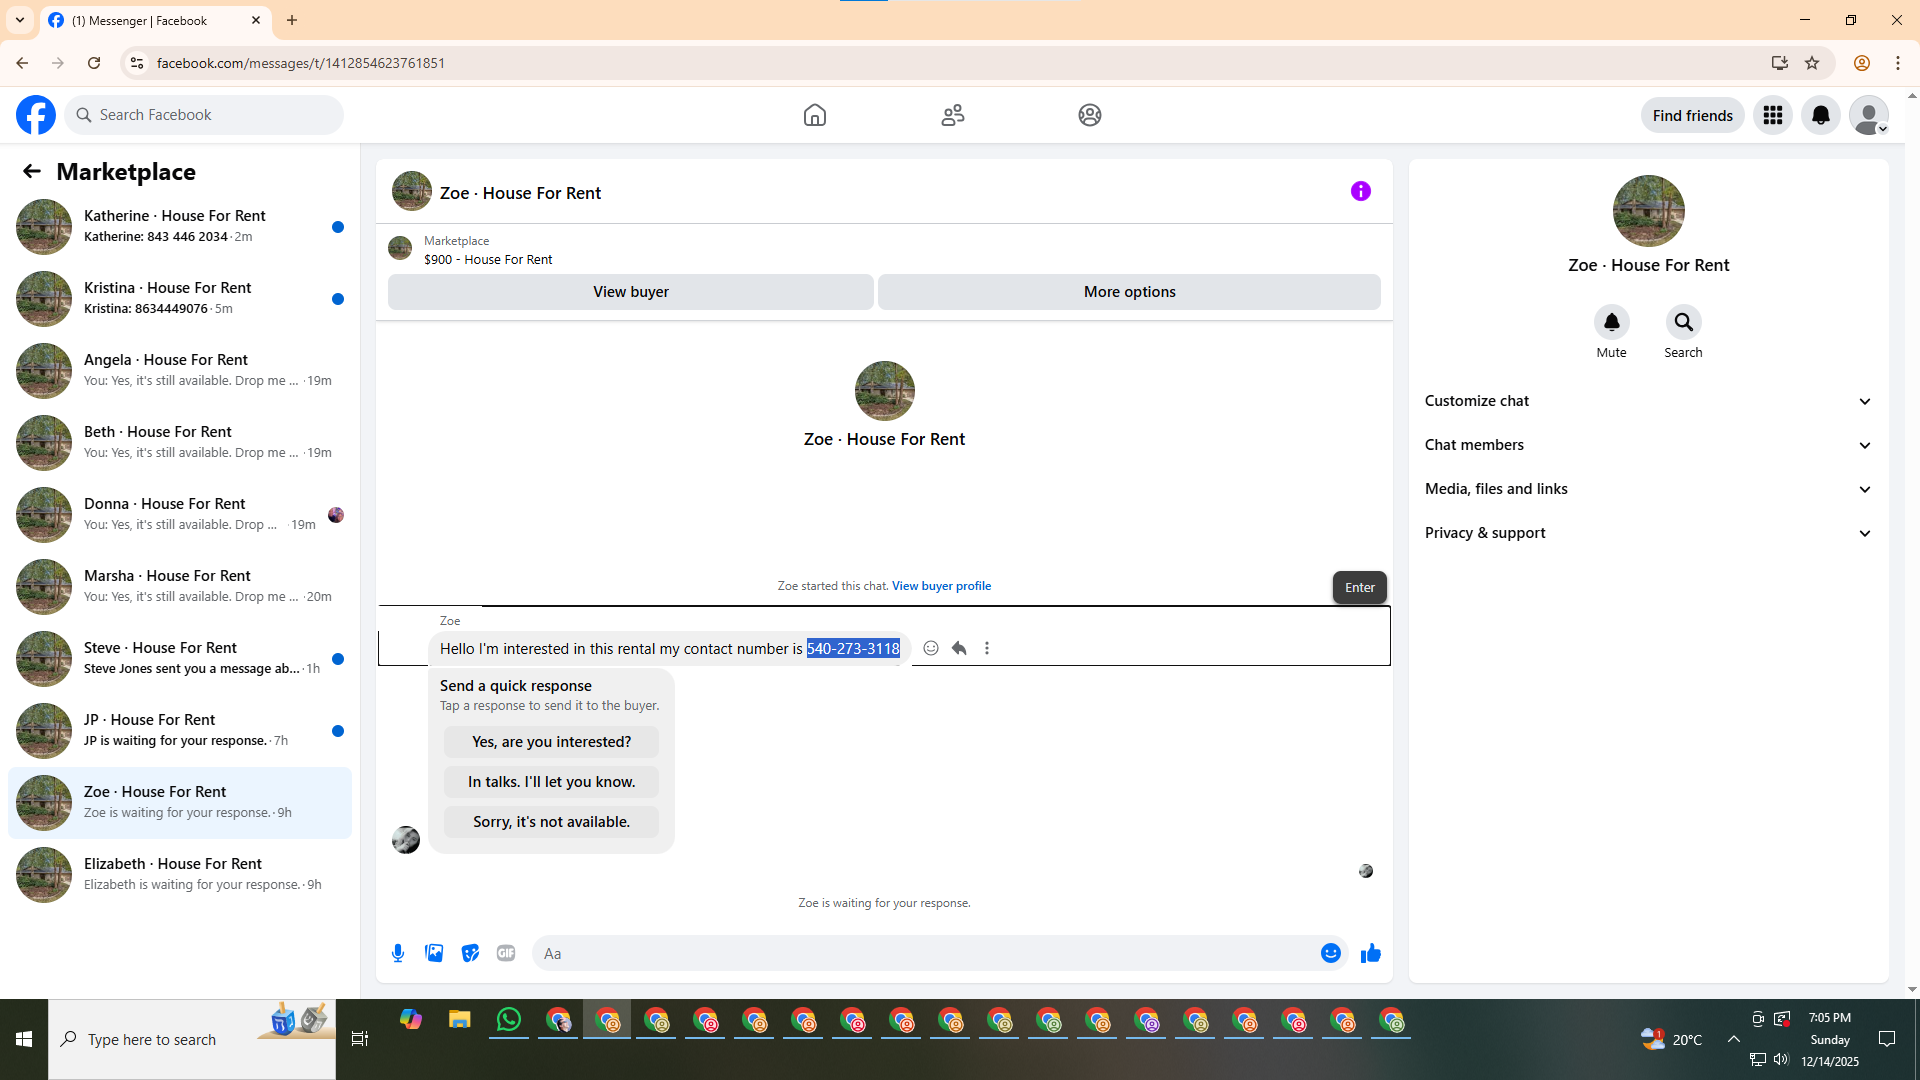Open Steve House For Rent conversation
Viewport: 1920px width, 1080px height.
(180, 658)
